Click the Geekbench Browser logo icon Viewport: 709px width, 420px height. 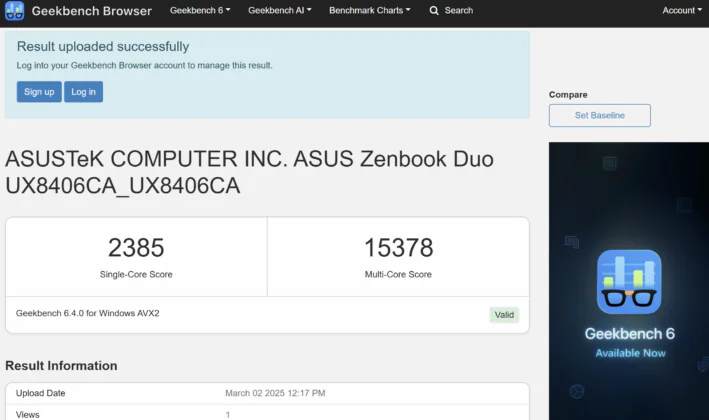point(14,11)
